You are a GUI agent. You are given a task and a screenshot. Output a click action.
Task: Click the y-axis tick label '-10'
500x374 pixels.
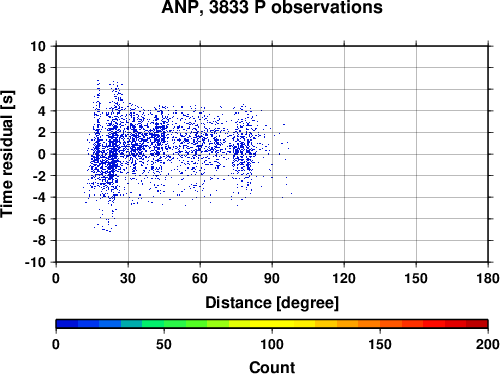tap(35, 262)
